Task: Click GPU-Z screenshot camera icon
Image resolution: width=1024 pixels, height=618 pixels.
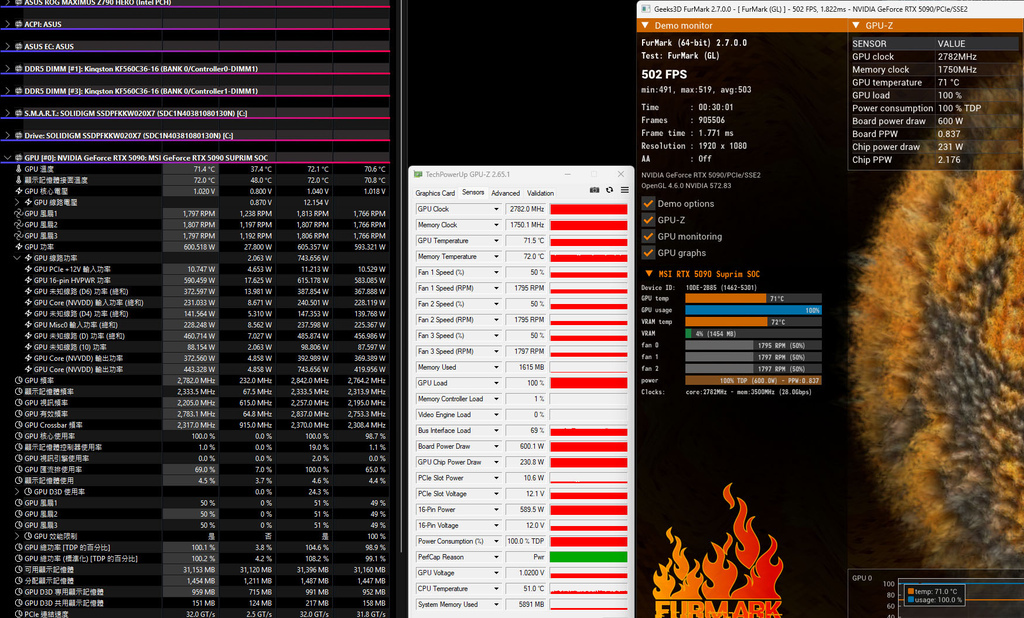Action: point(594,190)
